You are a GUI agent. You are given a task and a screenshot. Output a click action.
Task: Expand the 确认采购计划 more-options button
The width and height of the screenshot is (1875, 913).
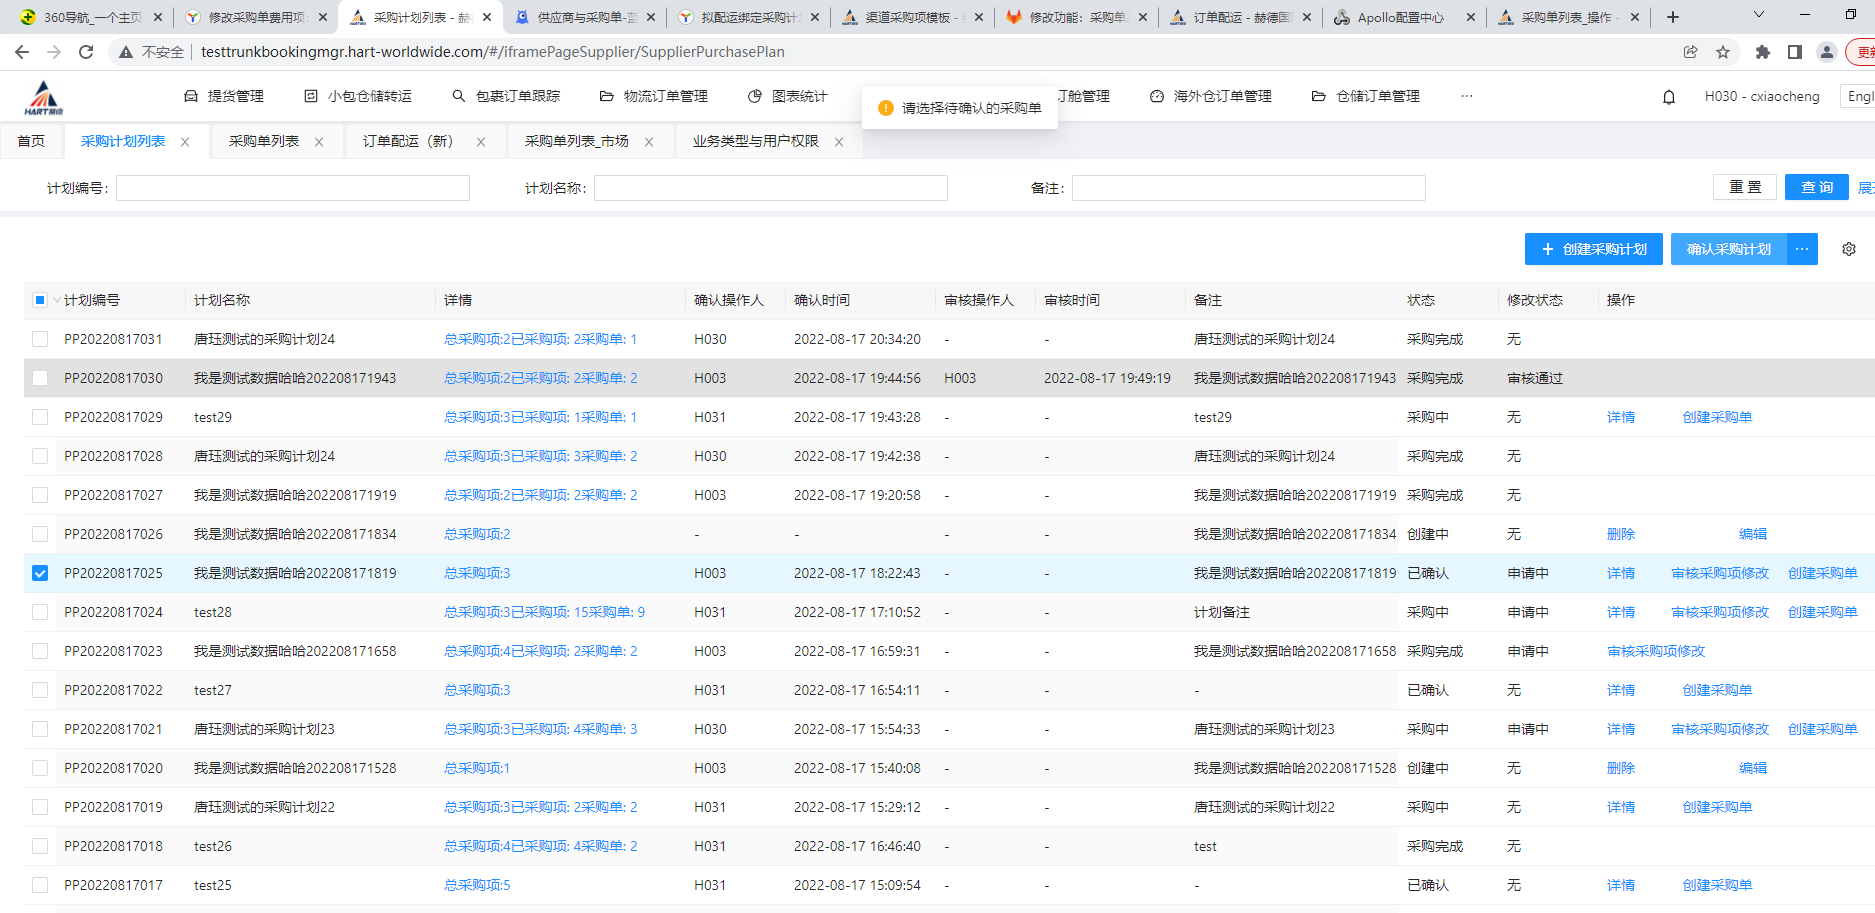1802,249
